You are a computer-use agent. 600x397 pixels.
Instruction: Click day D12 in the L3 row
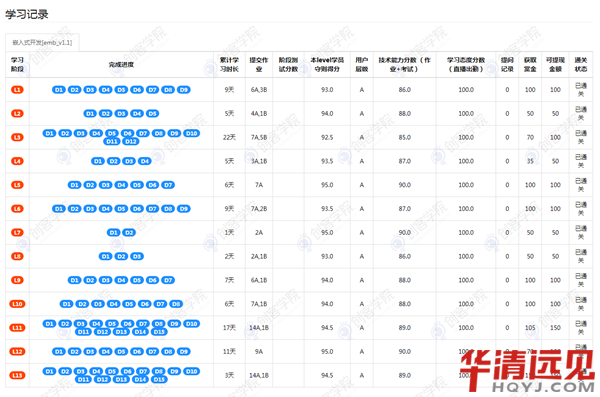tap(130, 142)
